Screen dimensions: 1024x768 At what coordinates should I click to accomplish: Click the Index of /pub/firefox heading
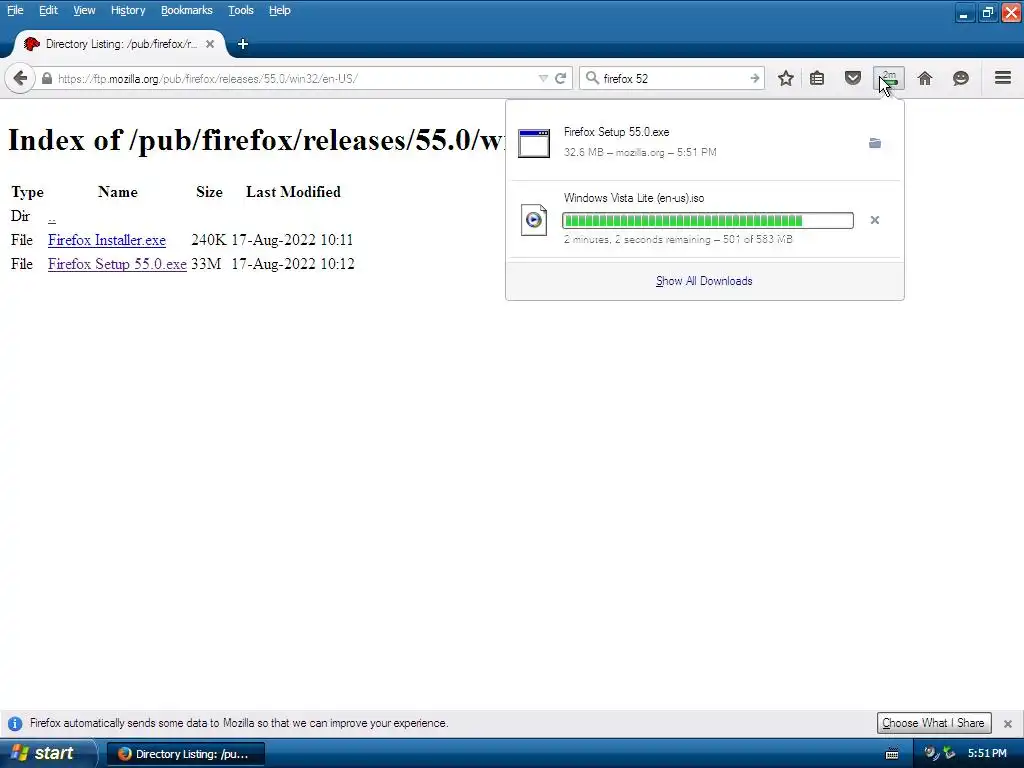[256, 140]
